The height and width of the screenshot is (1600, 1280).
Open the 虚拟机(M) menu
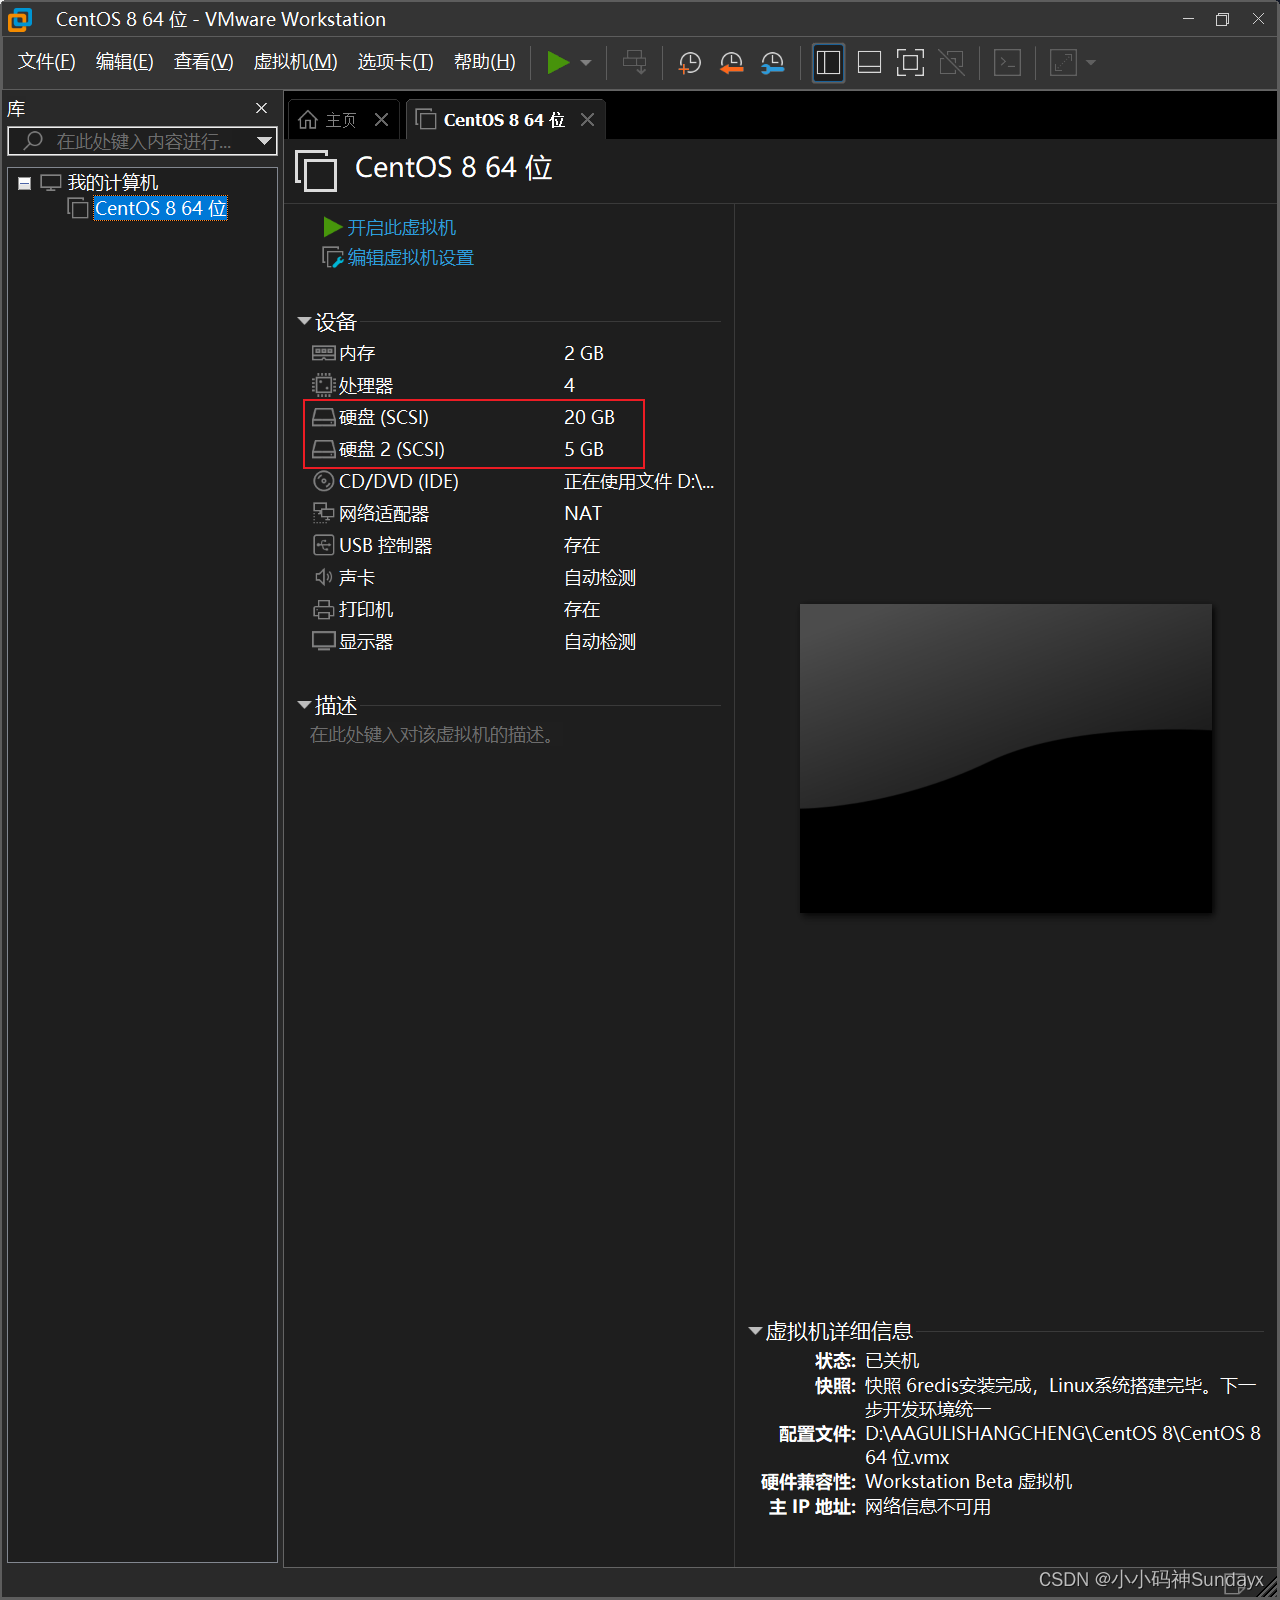click(296, 62)
